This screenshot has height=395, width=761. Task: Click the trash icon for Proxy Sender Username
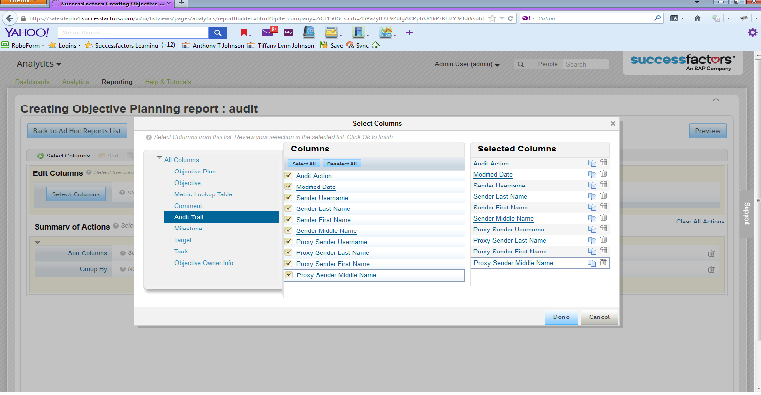(x=603, y=229)
